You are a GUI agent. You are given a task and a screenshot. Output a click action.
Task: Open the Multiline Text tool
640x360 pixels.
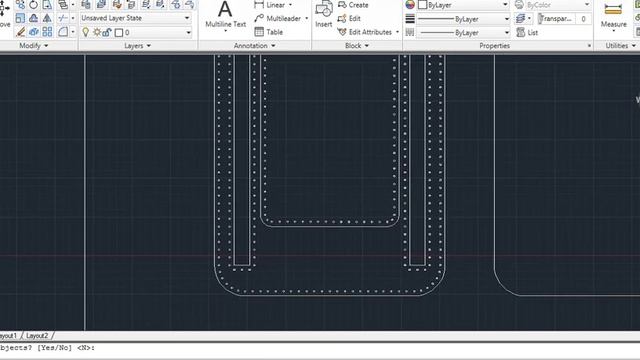tap(225, 15)
